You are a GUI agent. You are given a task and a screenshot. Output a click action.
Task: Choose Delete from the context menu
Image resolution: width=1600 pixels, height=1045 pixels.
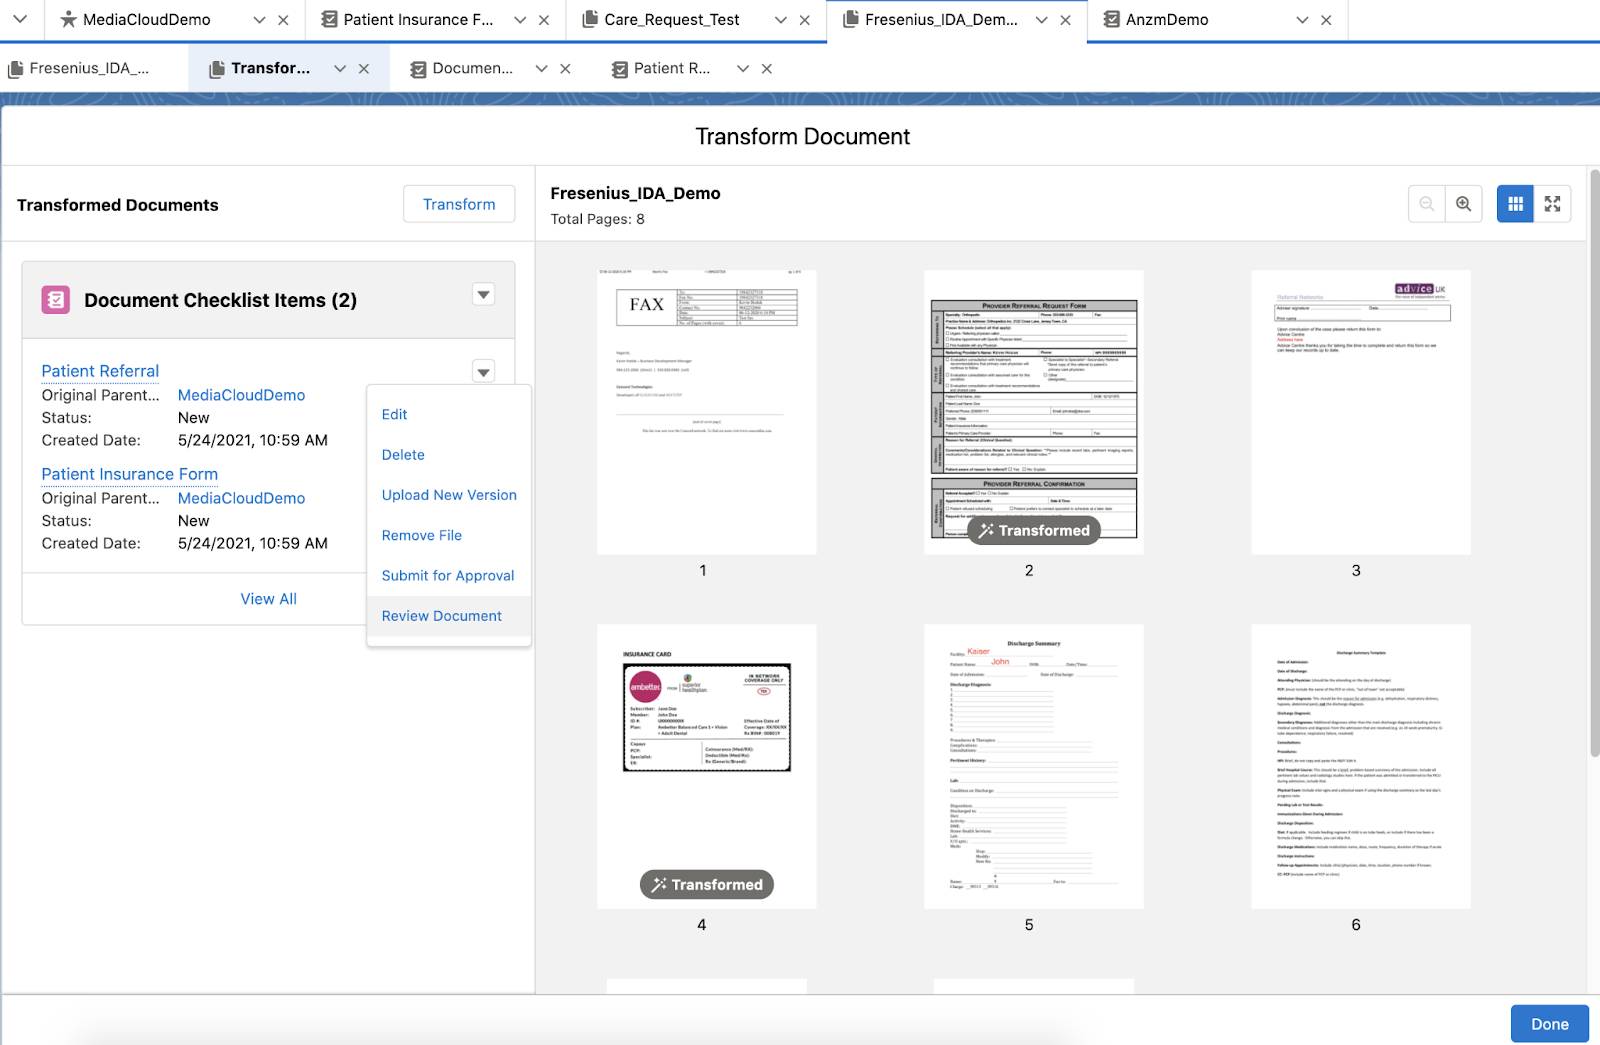point(449,455)
